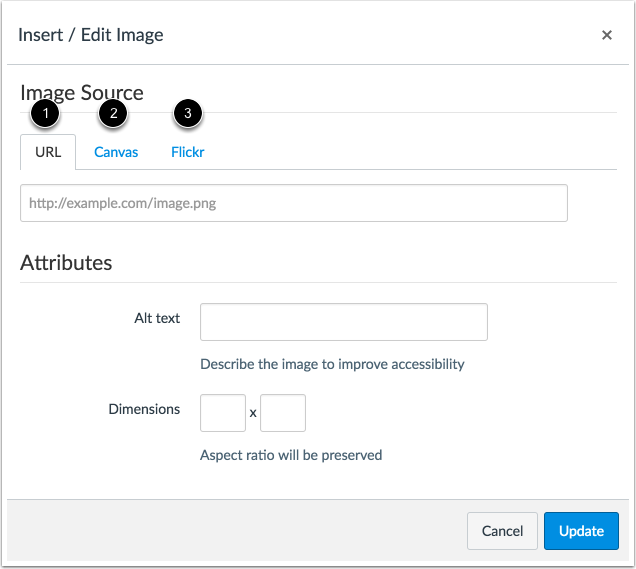Select the width dimension box
This screenshot has width=636, height=569.
[223, 413]
